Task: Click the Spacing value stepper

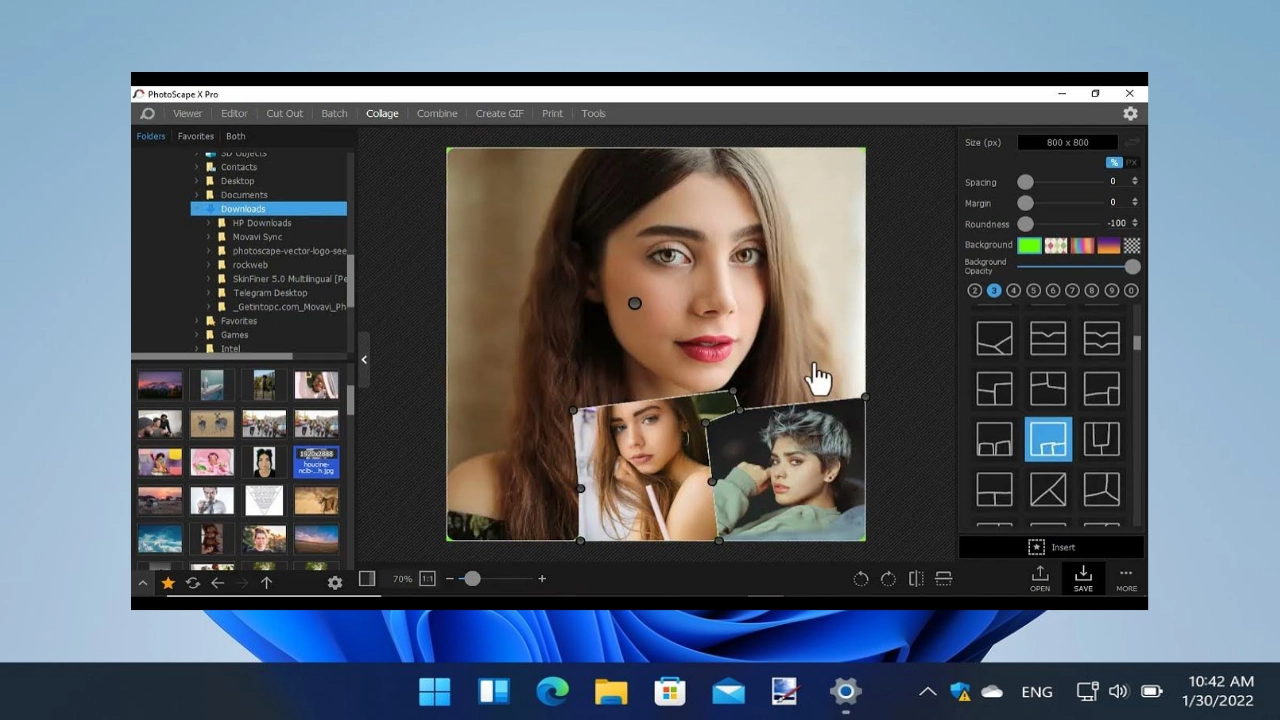Action: (1134, 182)
